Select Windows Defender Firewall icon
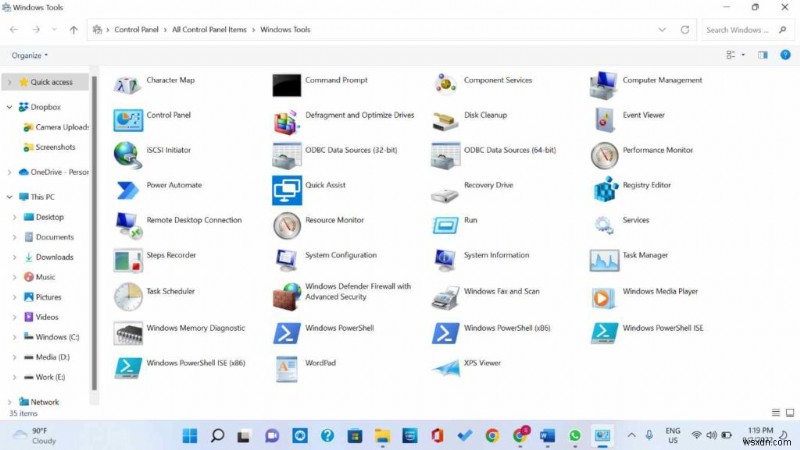The image size is (800, 450). pyautogui.click(x=286, y=297)
